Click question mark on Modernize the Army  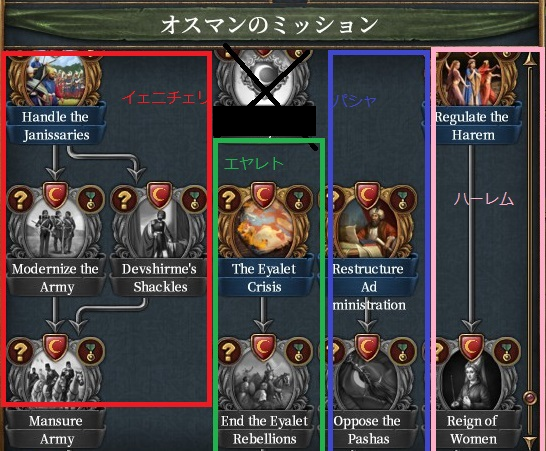click(x=20, y=199)
